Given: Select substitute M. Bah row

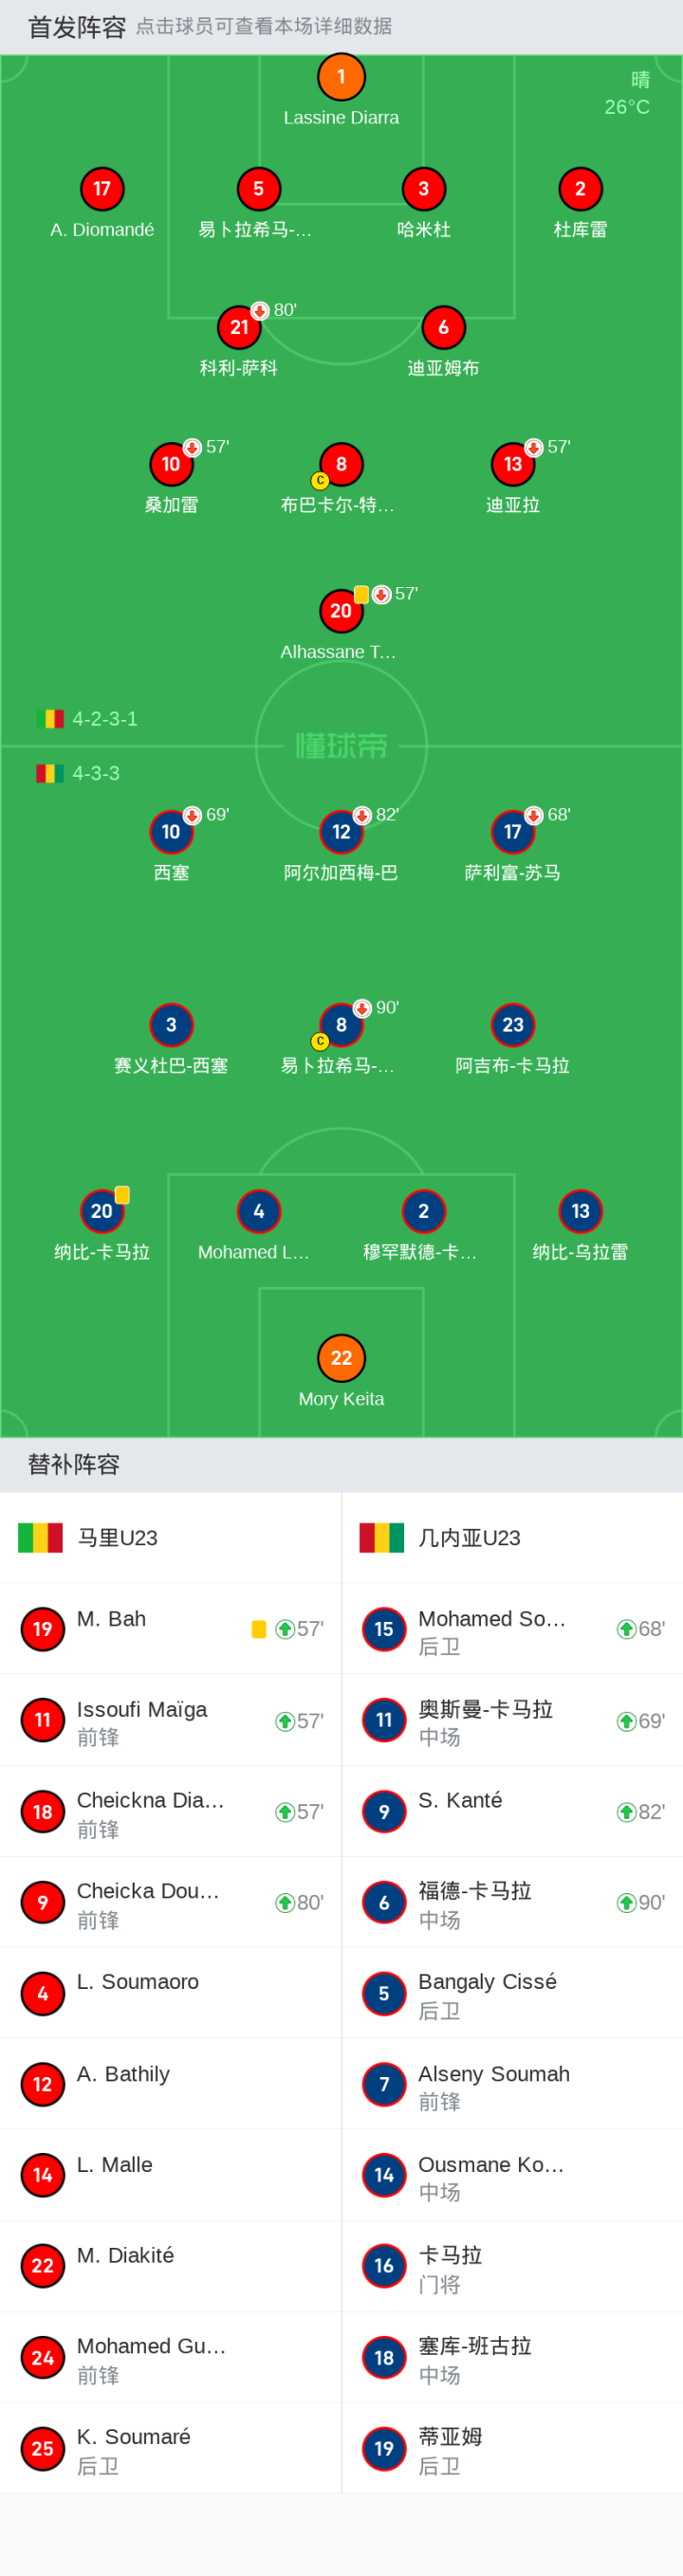Looking at the screenshot, I should click(171, 1628).
